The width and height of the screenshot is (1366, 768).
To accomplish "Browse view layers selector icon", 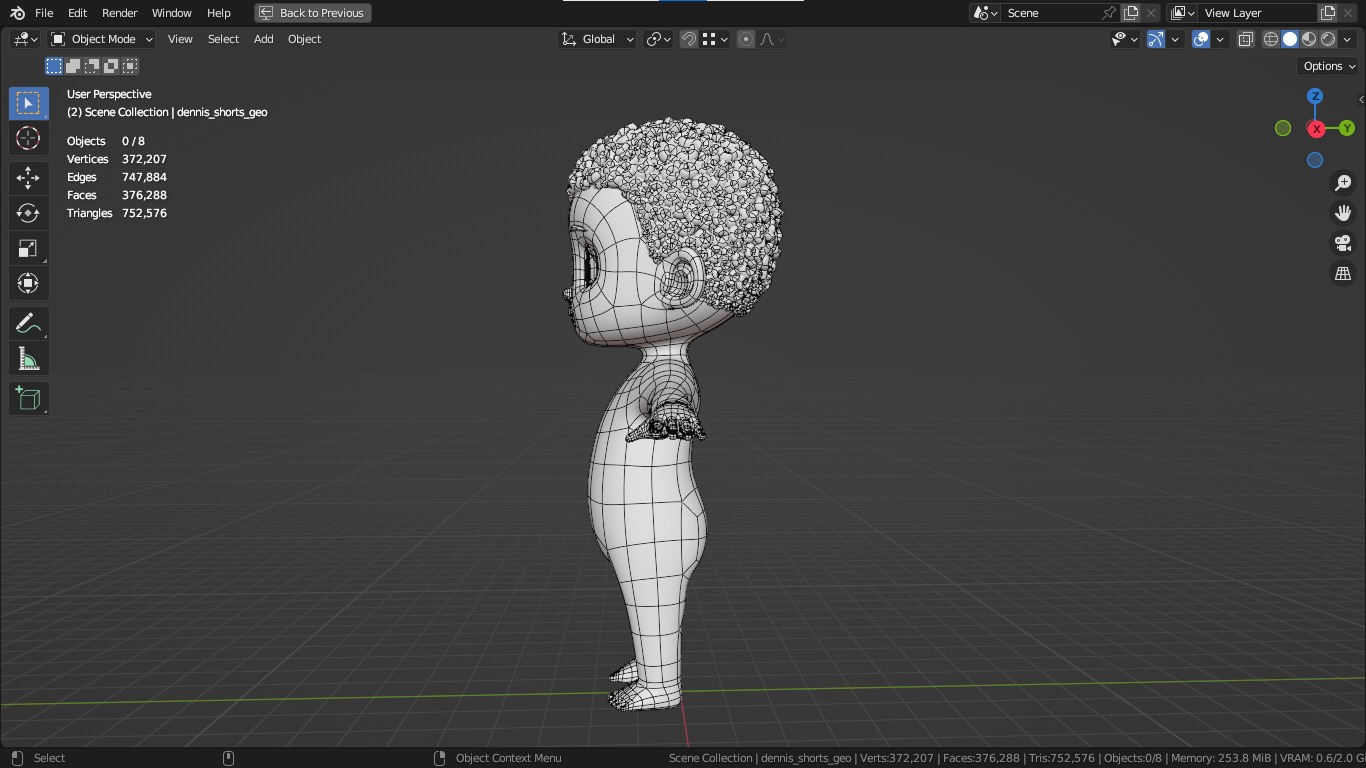I will pyautogui.click(x=1183, y=13).
